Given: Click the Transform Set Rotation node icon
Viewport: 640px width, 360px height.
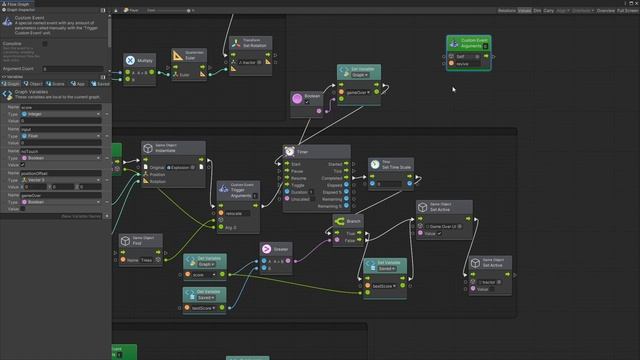Looking at the screenshot, I should pyautogui.click(x=236, y=43).
